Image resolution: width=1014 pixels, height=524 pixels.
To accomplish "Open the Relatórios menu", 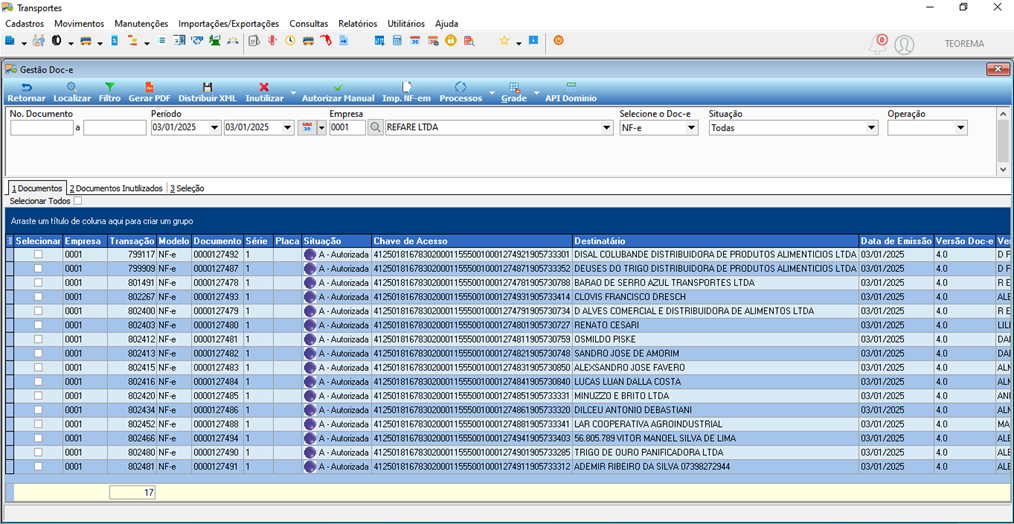I will [x=358, y=23].
